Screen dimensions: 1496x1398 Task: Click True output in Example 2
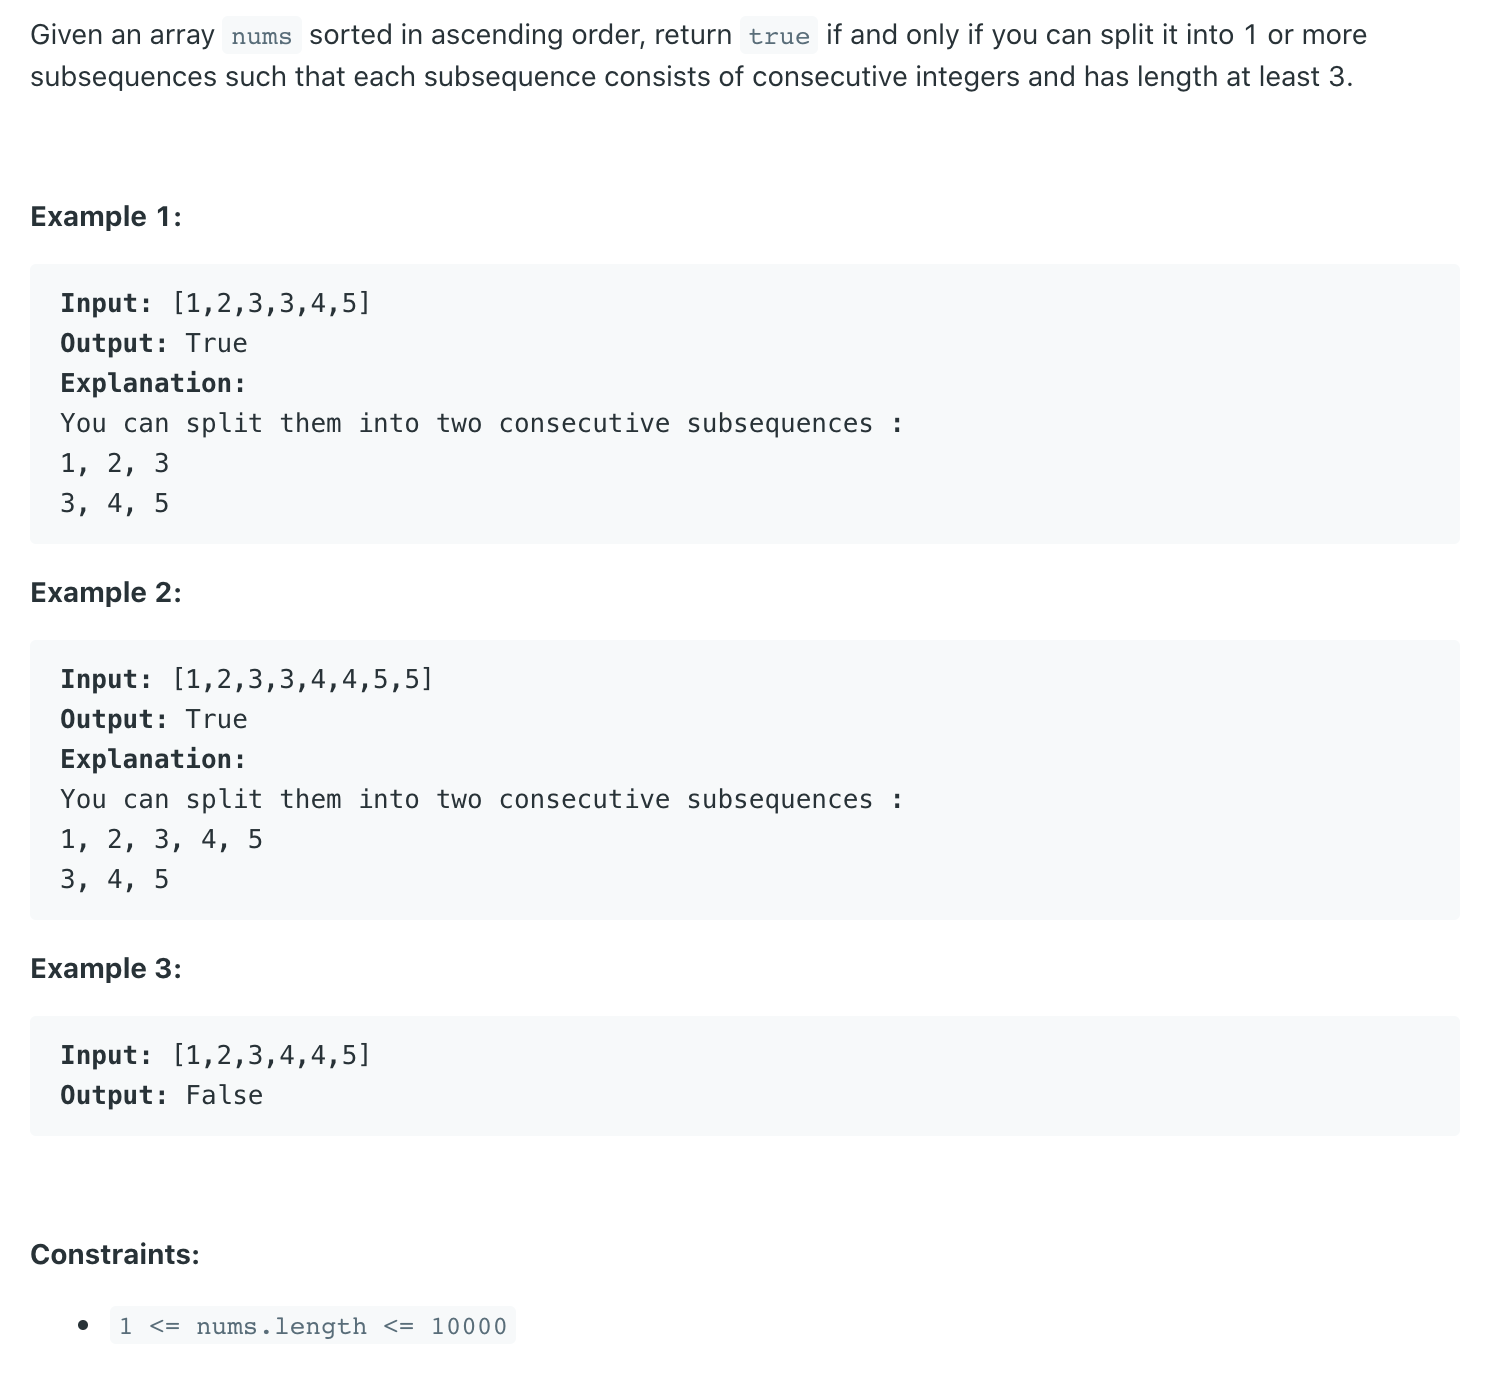pyautogui.click(x=216, y=719)
